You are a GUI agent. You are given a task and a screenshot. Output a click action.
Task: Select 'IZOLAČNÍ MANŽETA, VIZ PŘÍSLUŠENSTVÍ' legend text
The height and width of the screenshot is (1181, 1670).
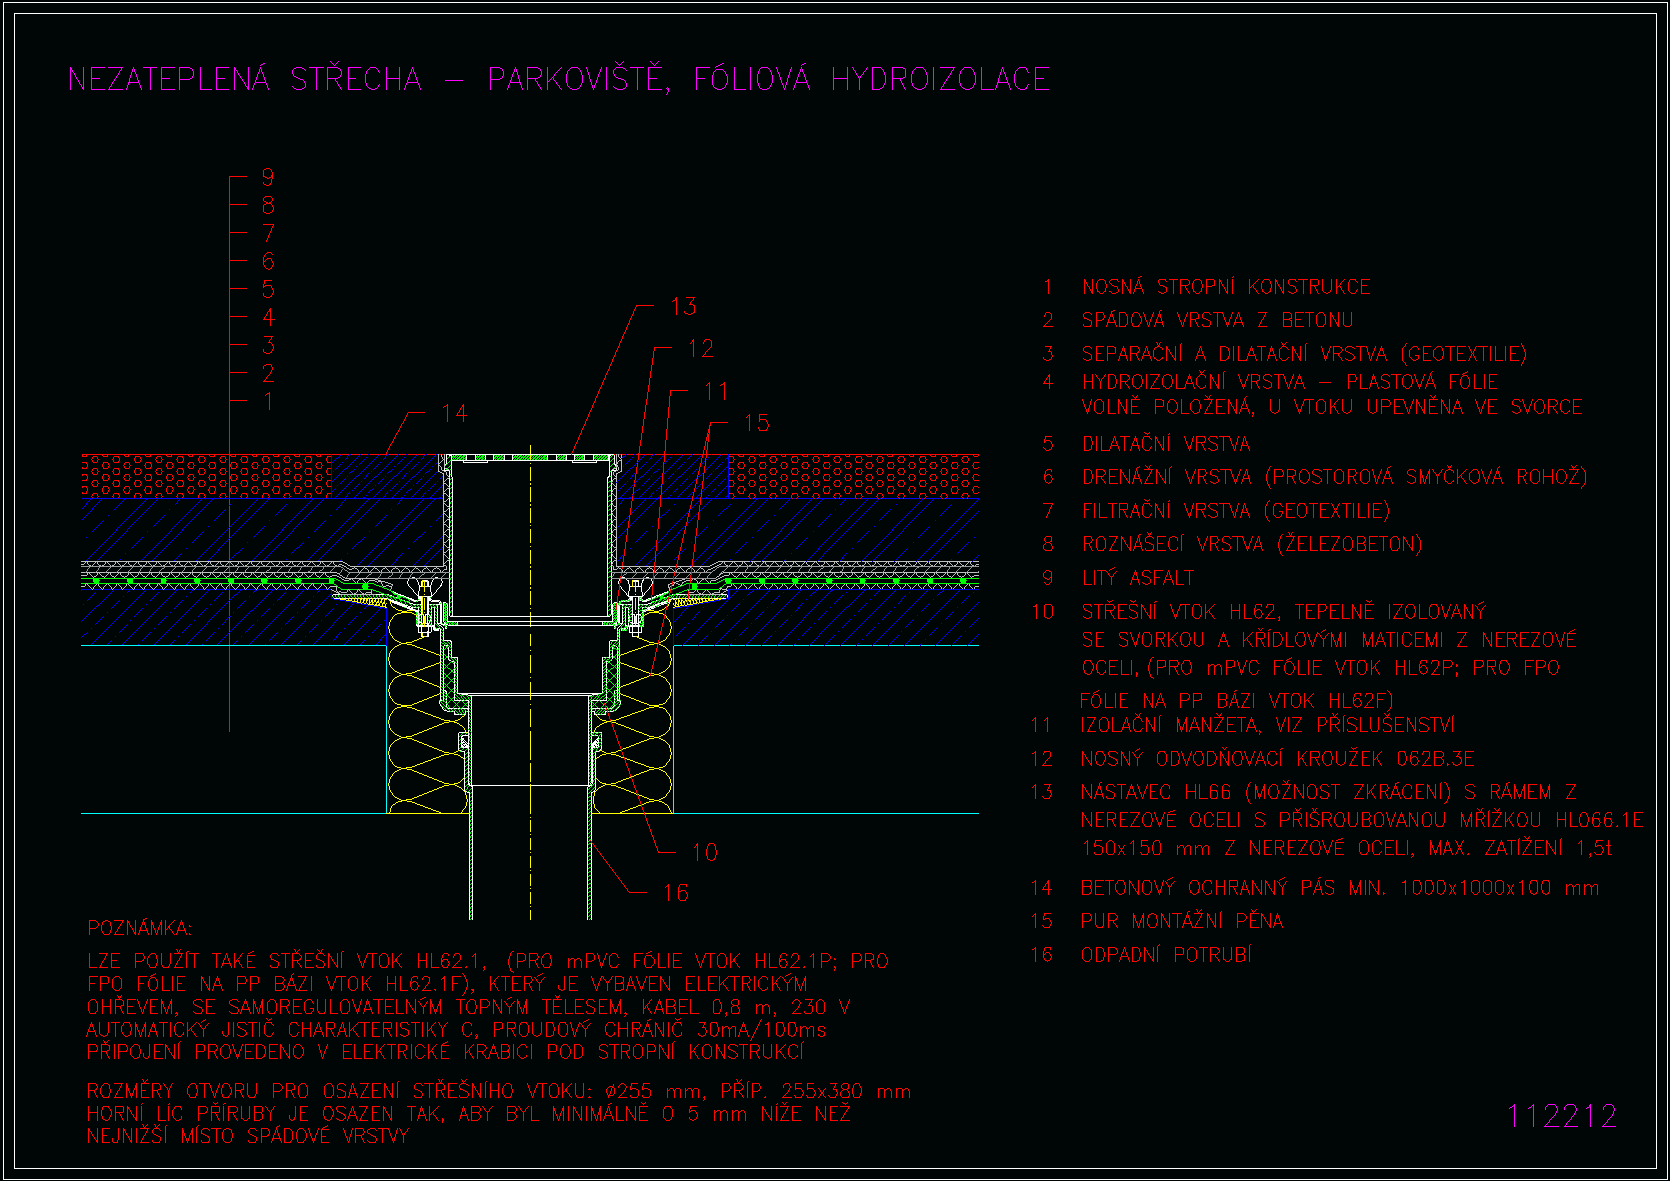[1268, 725]
